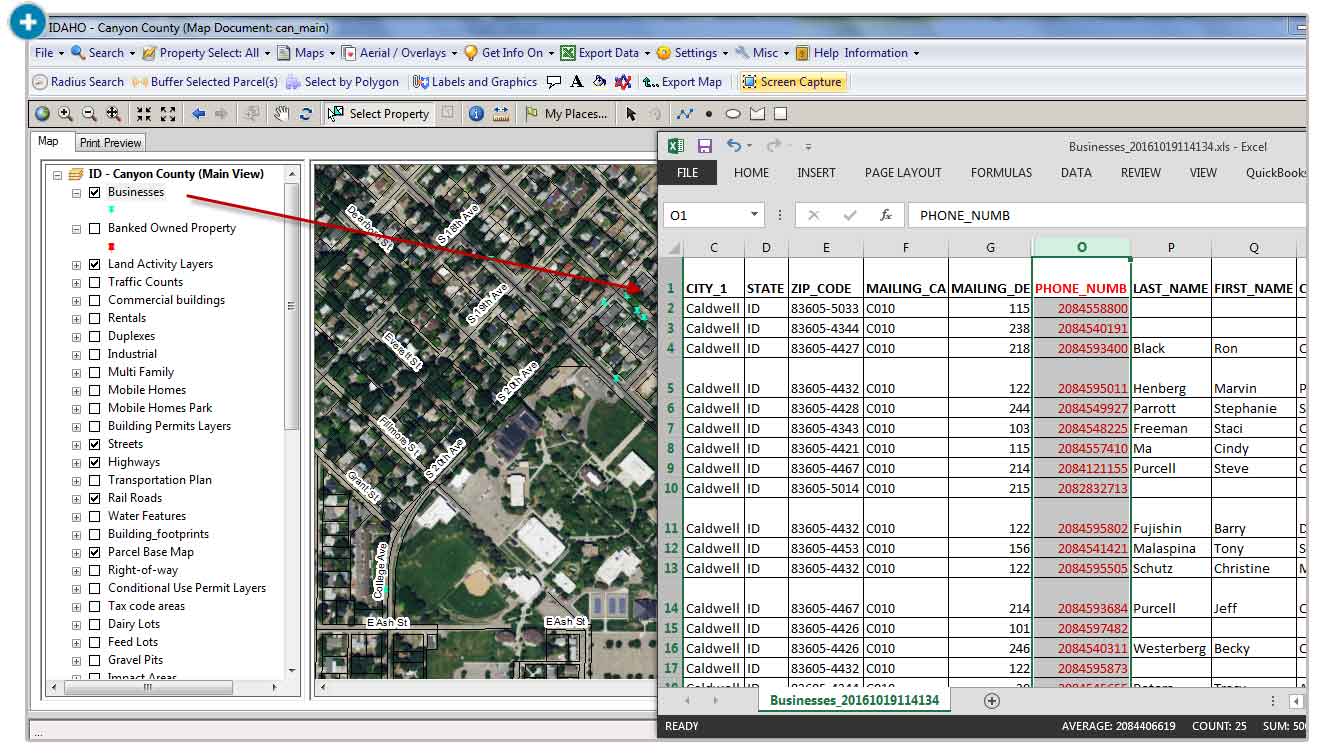
Task: Collapse ID - Canyon County tree node
Action: [58, 174]
